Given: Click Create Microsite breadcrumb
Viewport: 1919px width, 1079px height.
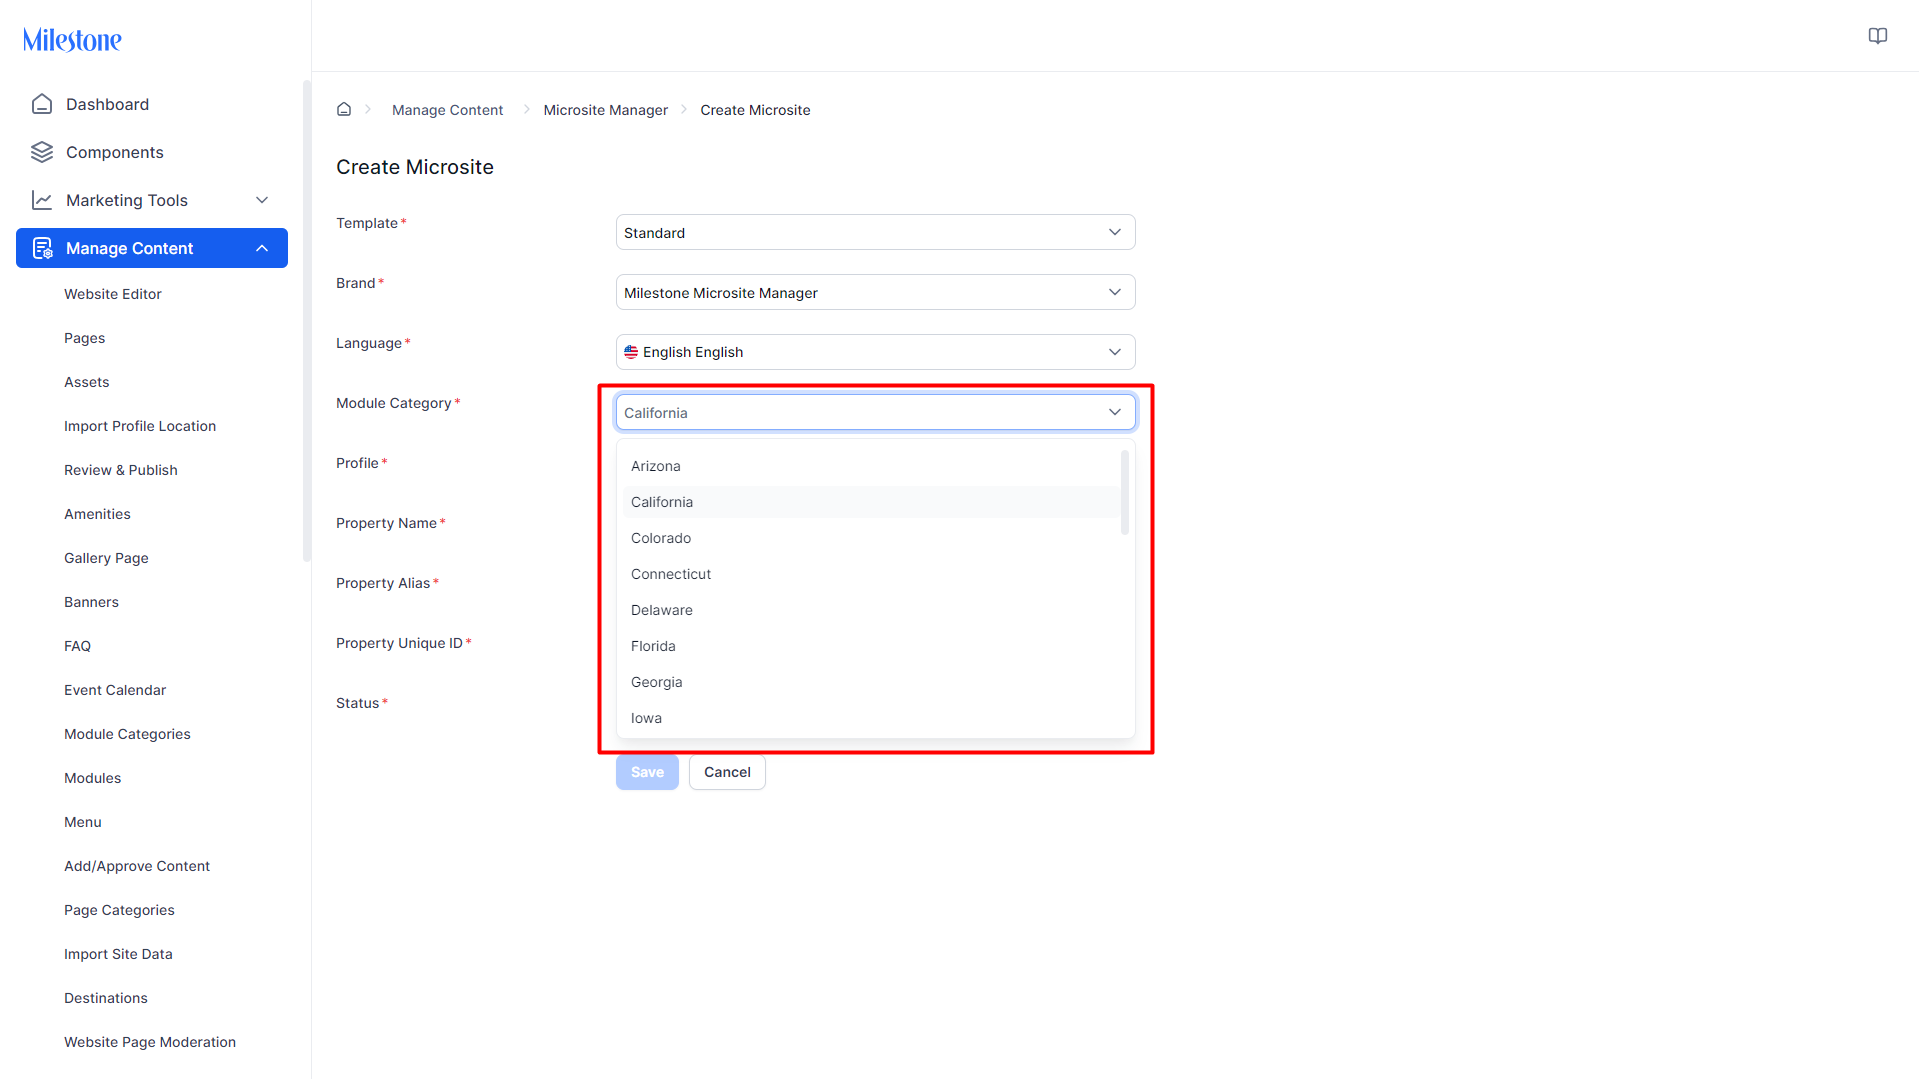Looking at the screenshot, I should [755, 110].
